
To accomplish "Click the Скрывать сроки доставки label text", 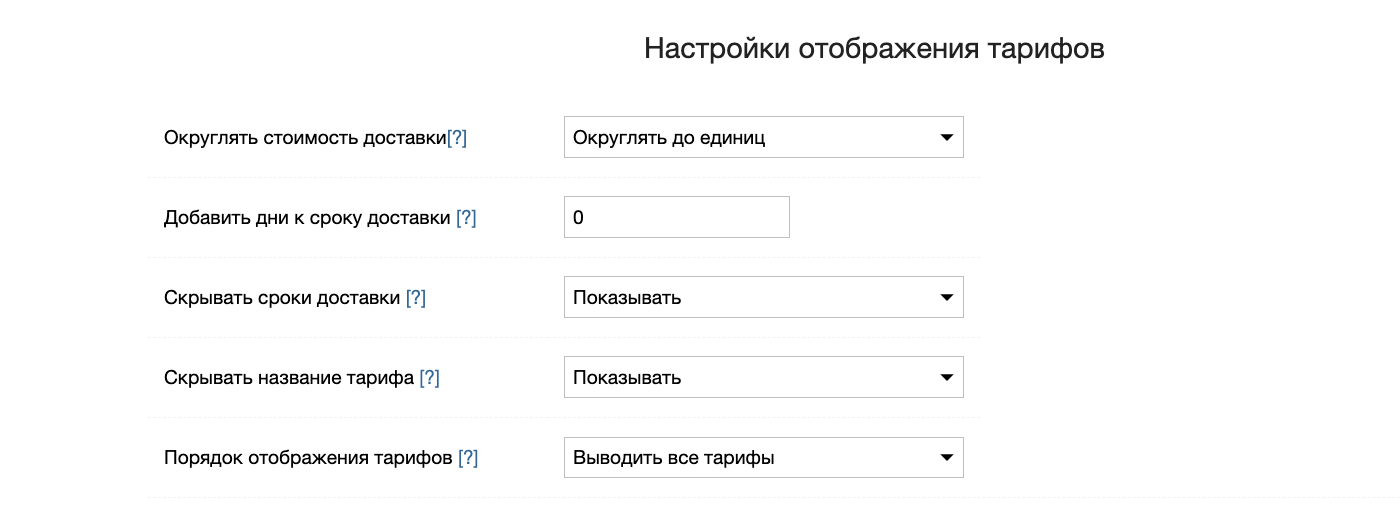I will 282,298.
